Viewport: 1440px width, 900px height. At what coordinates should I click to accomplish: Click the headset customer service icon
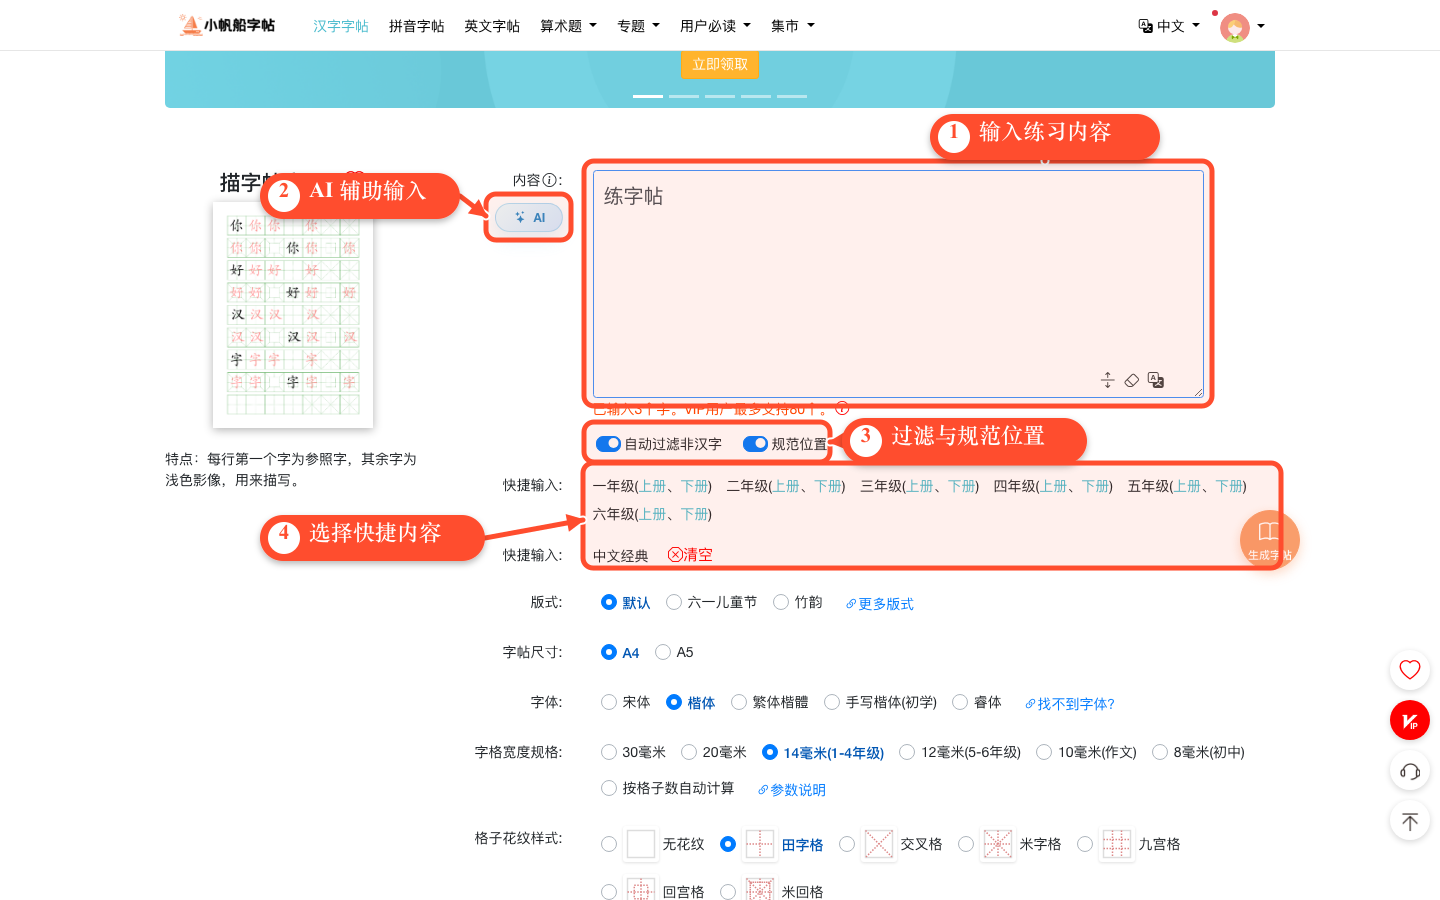[x=1410, y=771]
